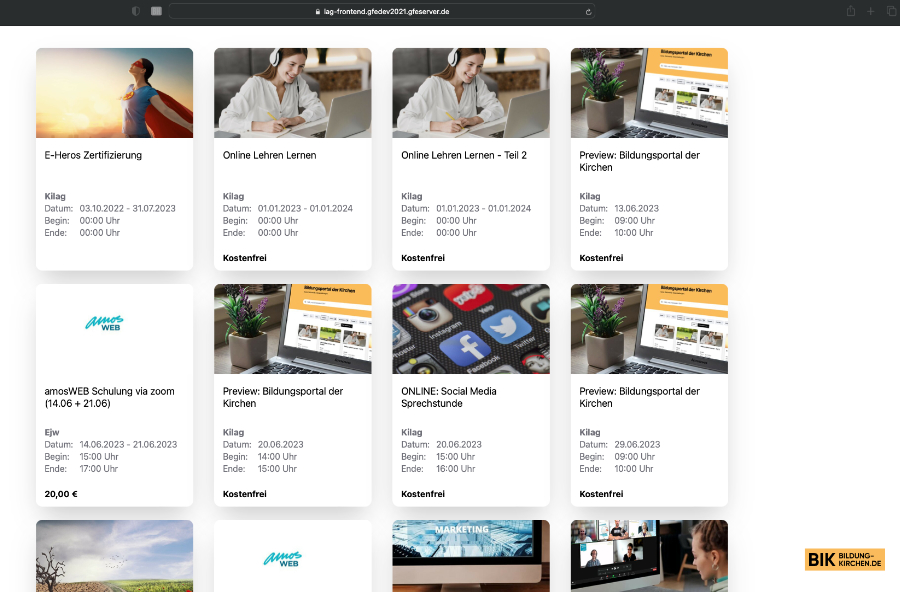
Task: Open the Bildungsportal preview dated 13.06.2023
Action: click(639, 161)
